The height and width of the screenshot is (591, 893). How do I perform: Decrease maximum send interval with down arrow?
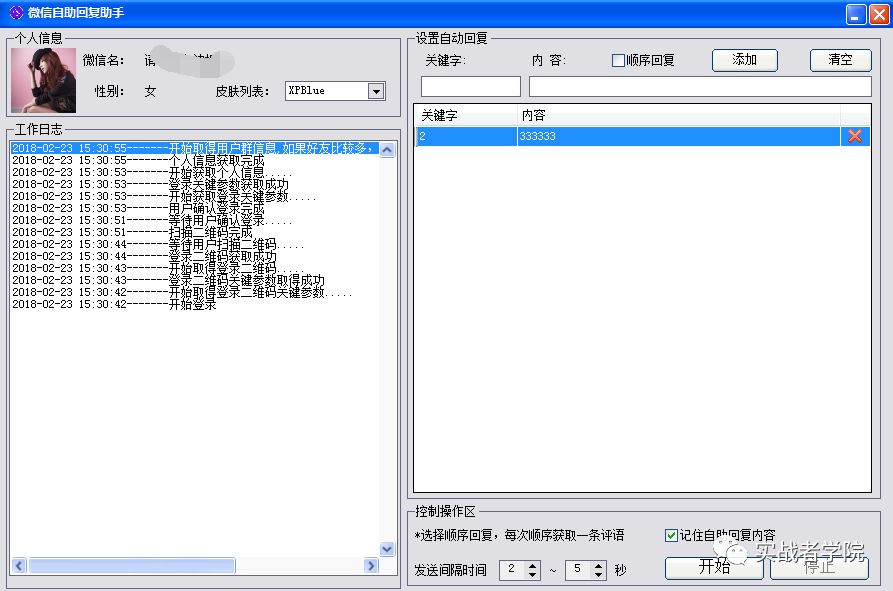599,574
